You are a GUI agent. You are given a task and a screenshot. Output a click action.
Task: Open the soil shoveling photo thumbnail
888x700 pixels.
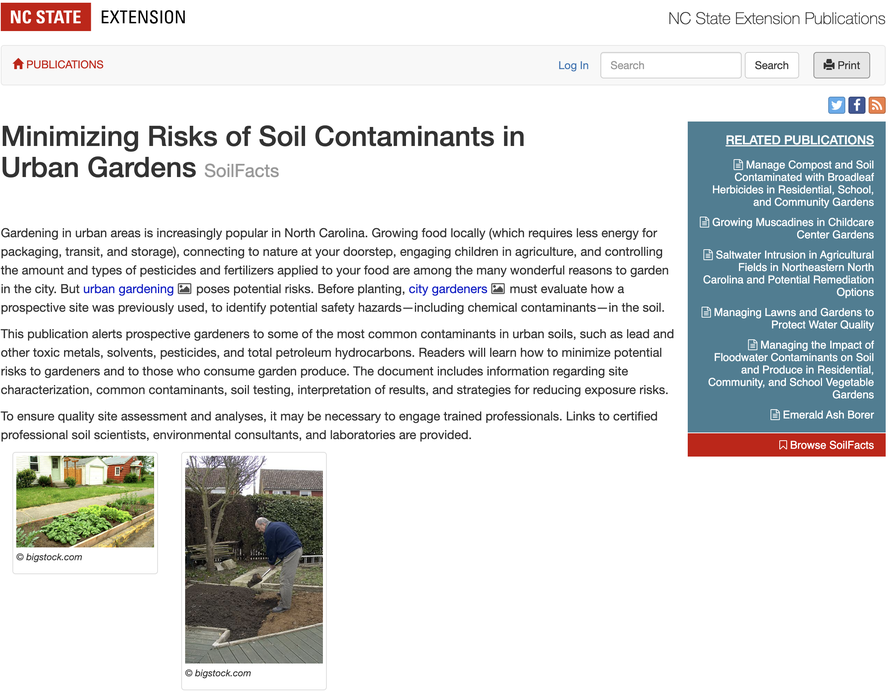[253, 560]
